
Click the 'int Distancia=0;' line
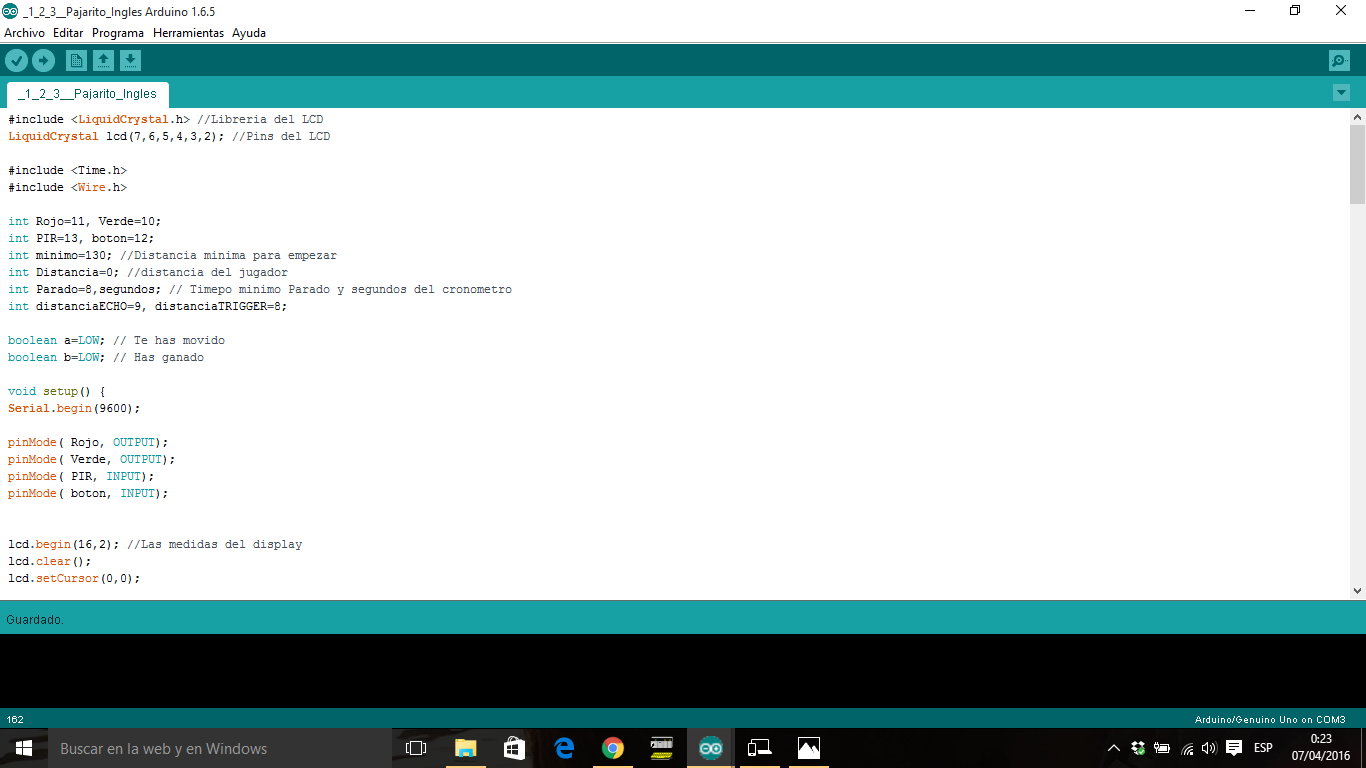click(64, 272)
